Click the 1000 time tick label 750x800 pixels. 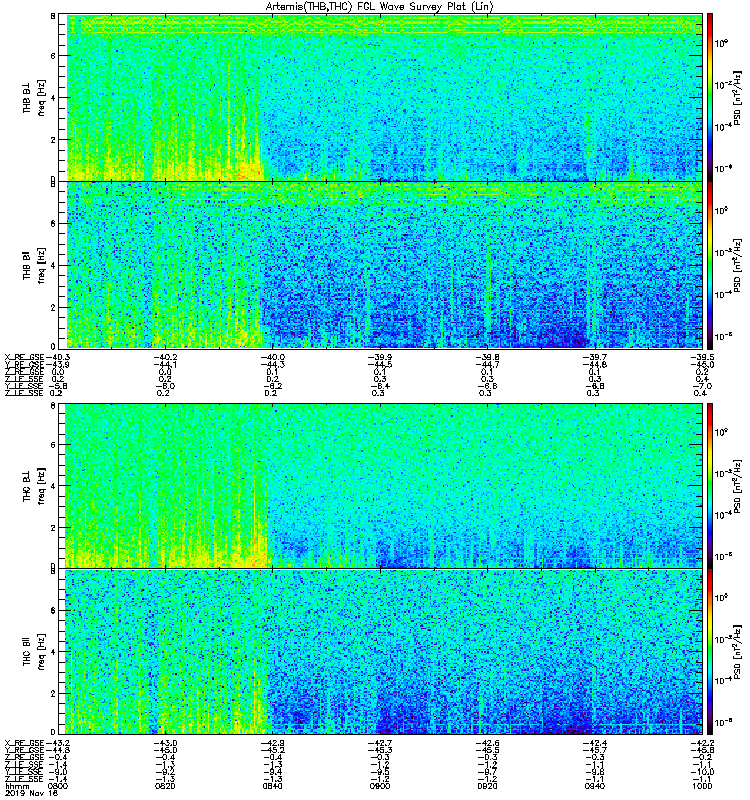(x=702, y=786)
